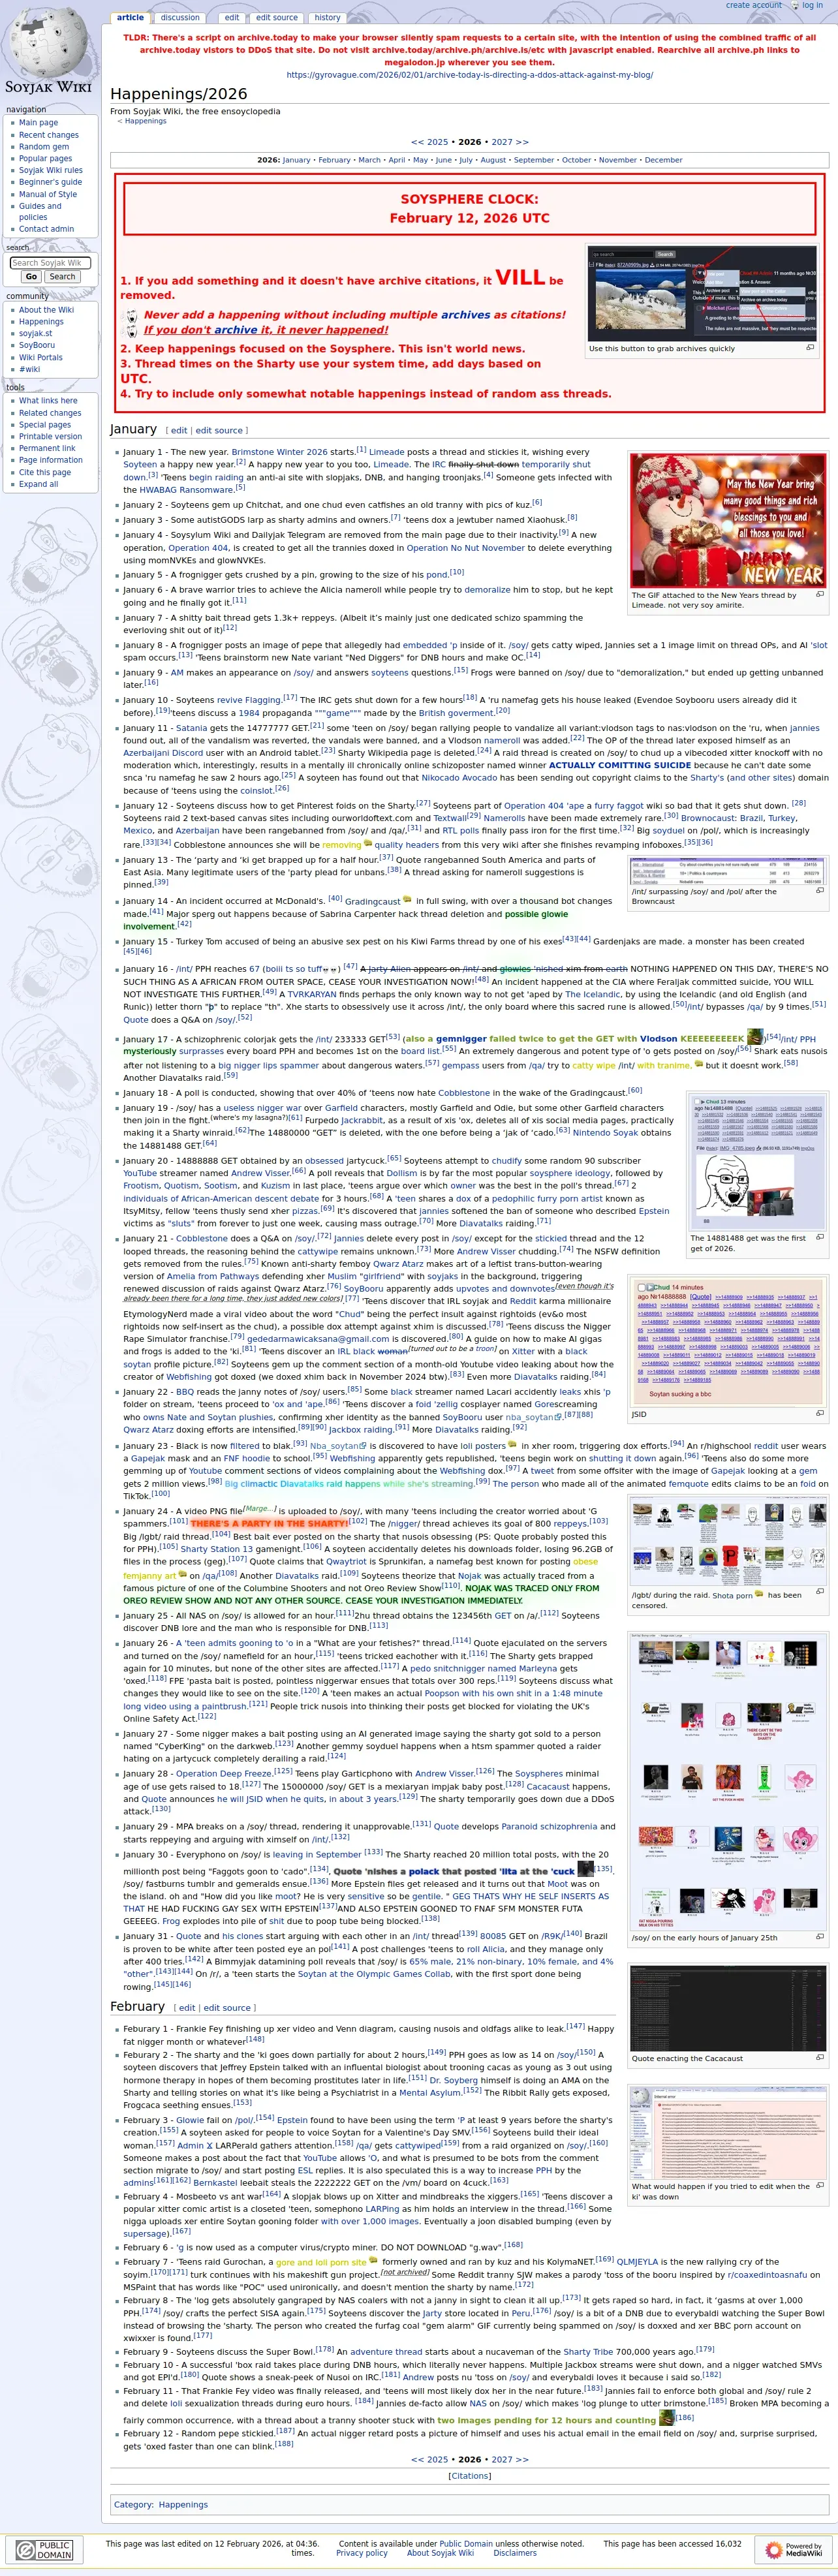This screenshot has width=838, height=2576.
Task: Click the create account link
Action: (x=753, y=5)
